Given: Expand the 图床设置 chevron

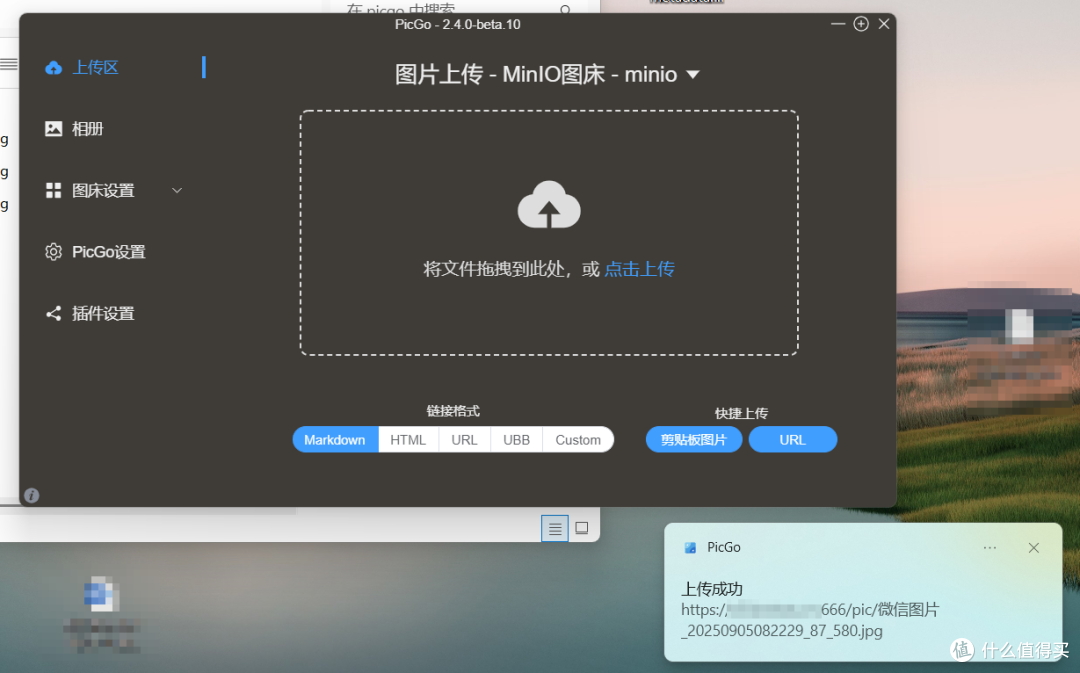Looking at the screenshot, I should coord(177,190).
